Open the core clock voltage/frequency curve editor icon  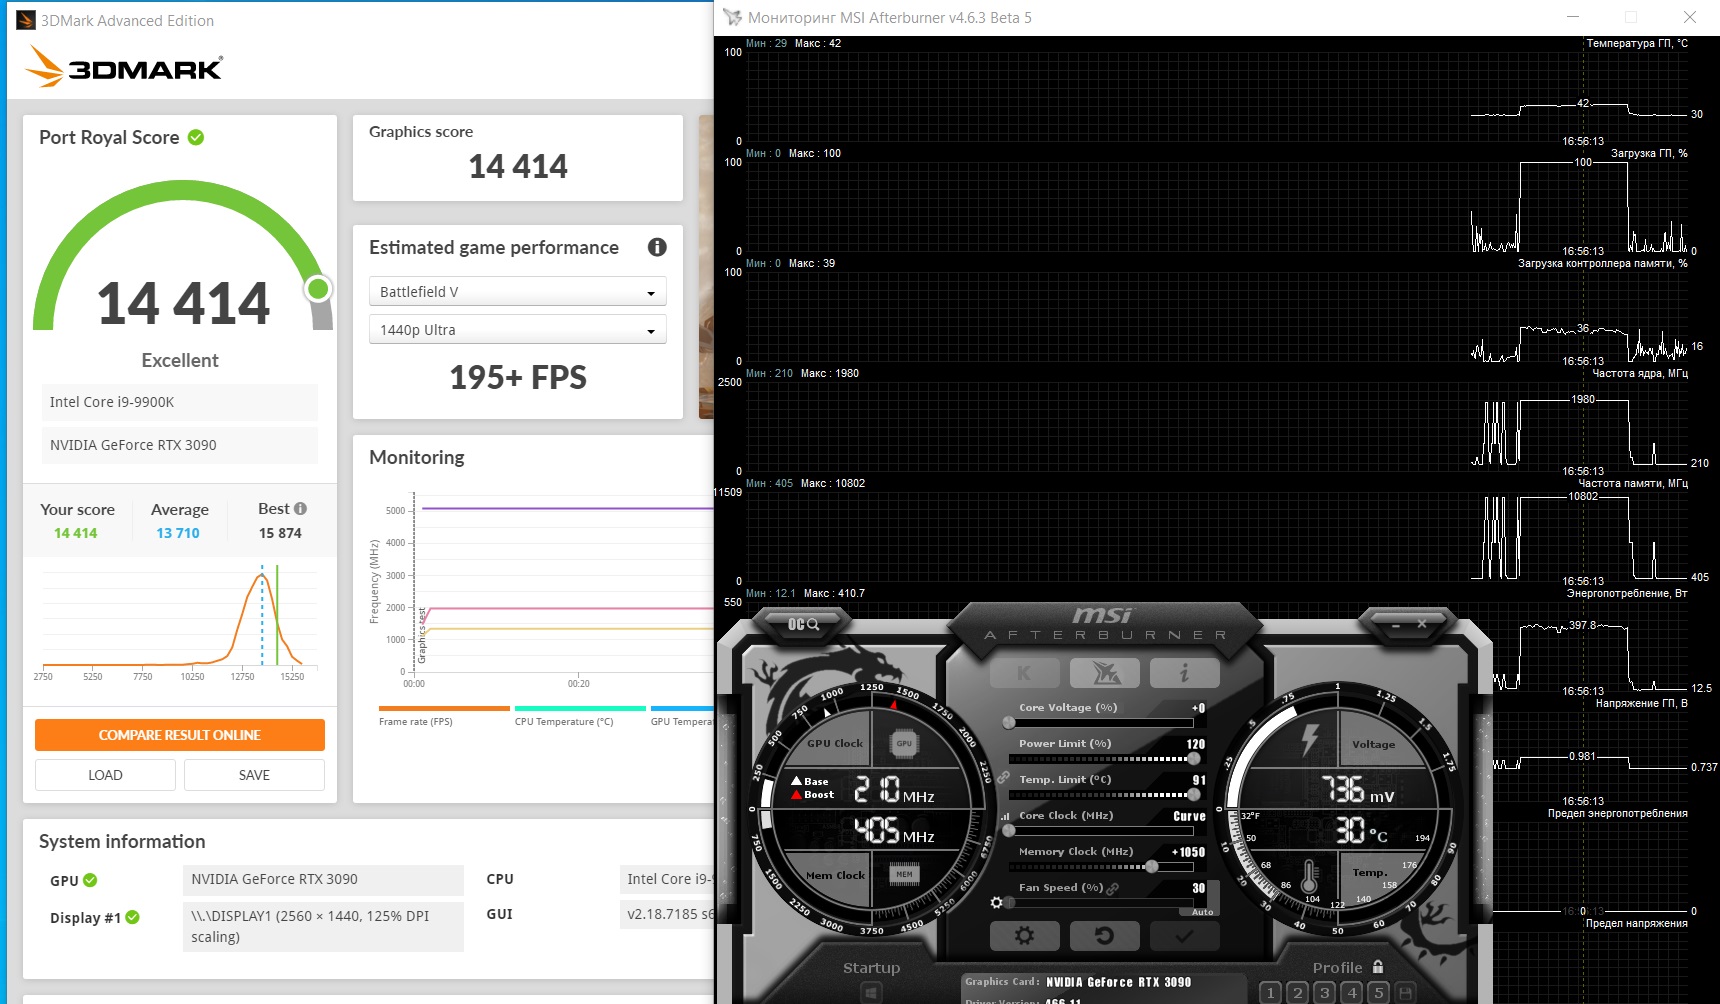1005,816
